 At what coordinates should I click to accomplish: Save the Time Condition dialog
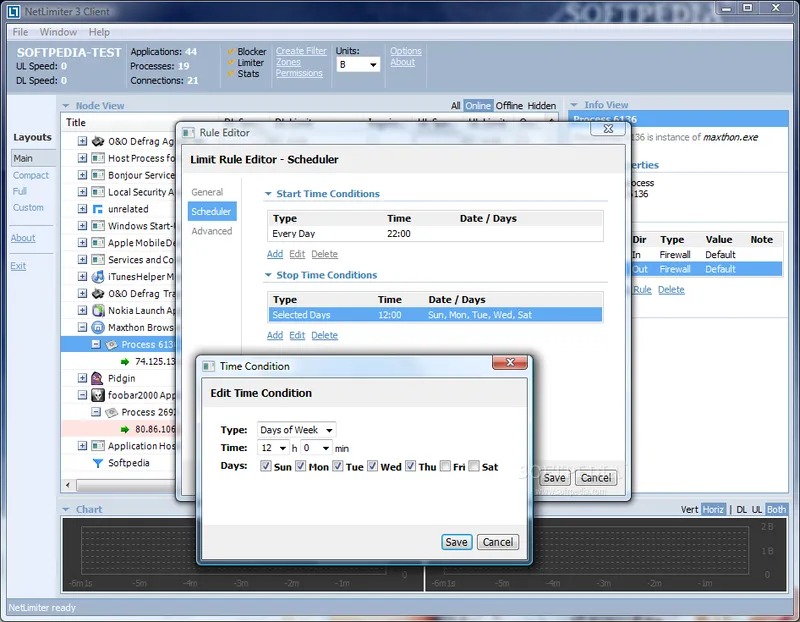click(456, 542)
